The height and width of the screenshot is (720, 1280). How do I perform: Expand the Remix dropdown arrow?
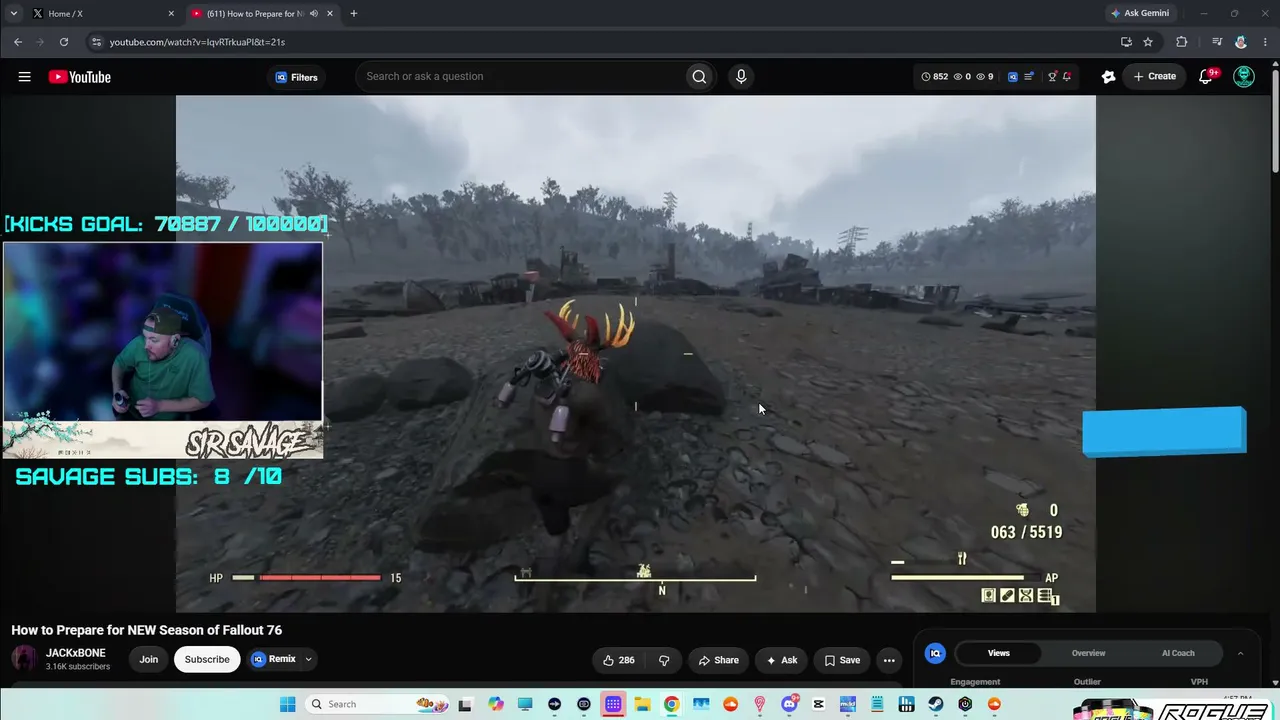(308, 659)
